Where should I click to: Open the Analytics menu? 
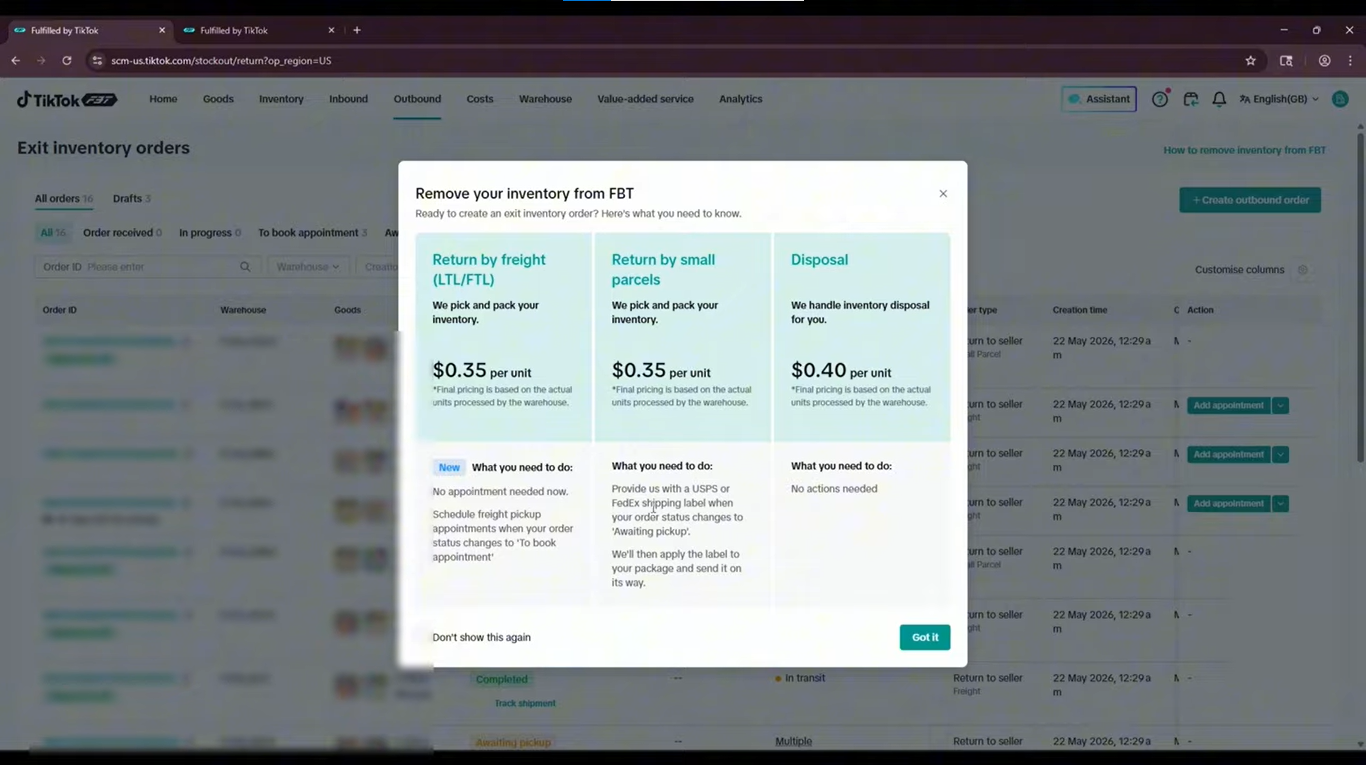pos(741,99)
